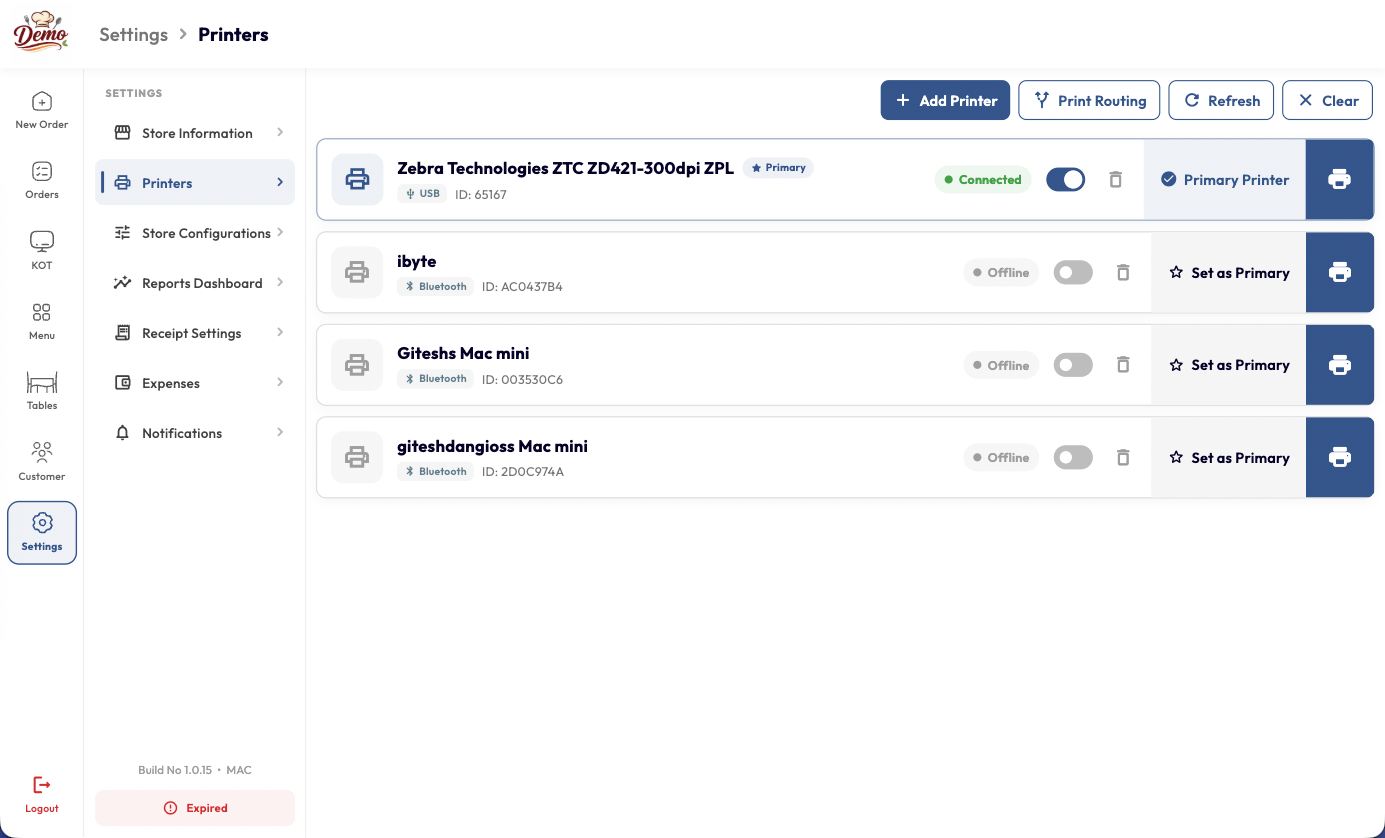Open the KOT screen
The image size is (1385, 838).
click(x=42, y=251)
